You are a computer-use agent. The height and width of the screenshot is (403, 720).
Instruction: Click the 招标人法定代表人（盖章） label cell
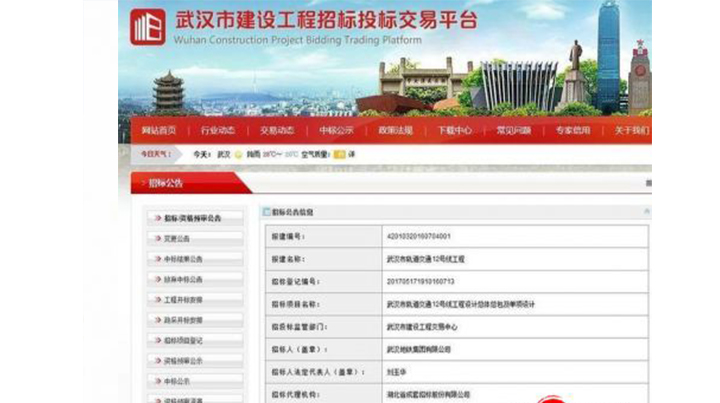pyautogui.click(x=324, y=372)
